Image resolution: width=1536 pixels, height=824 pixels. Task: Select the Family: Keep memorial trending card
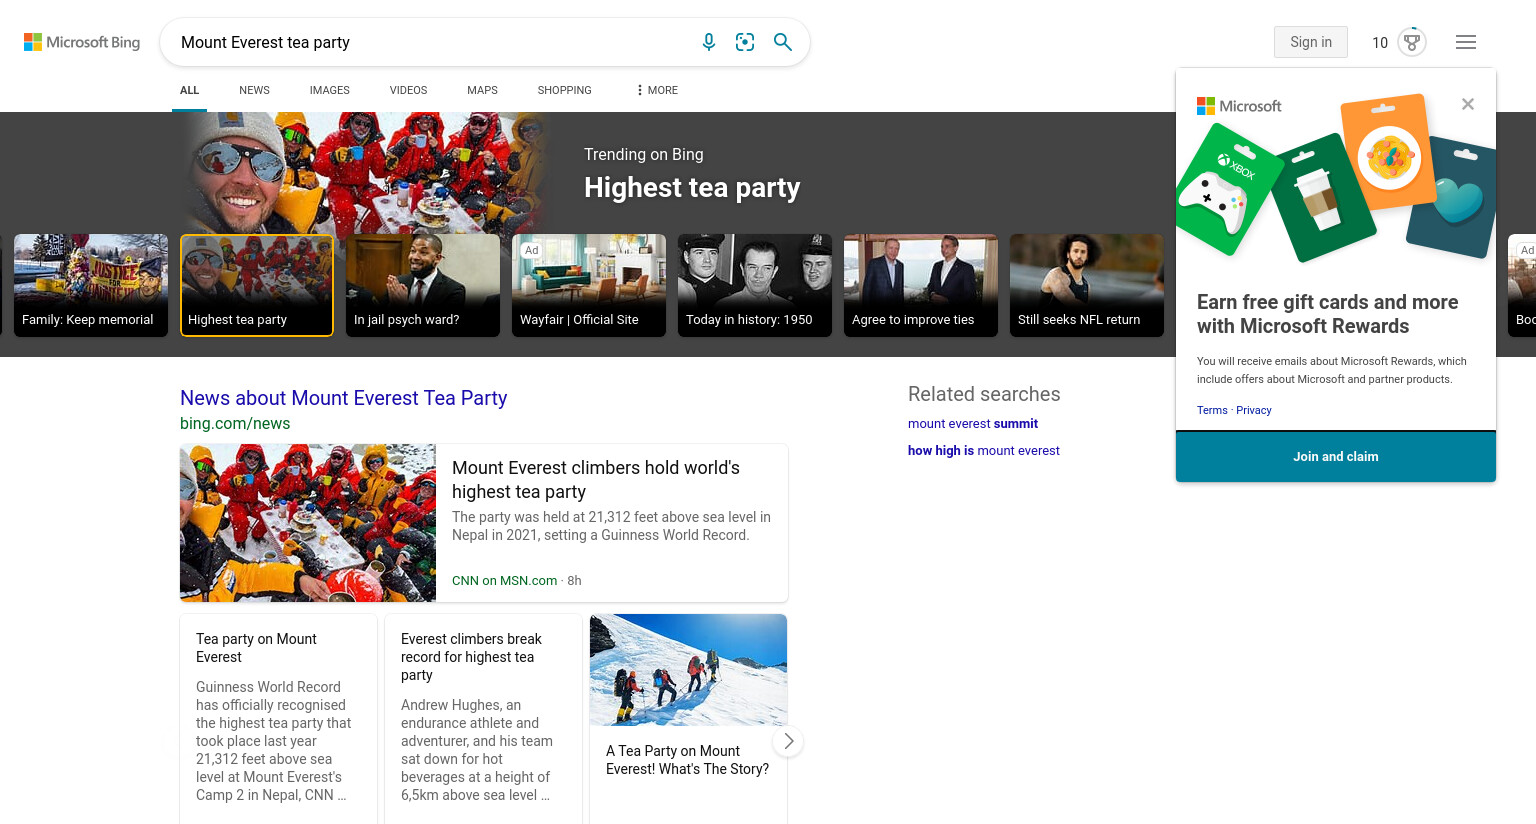click(x=91, y=285)
